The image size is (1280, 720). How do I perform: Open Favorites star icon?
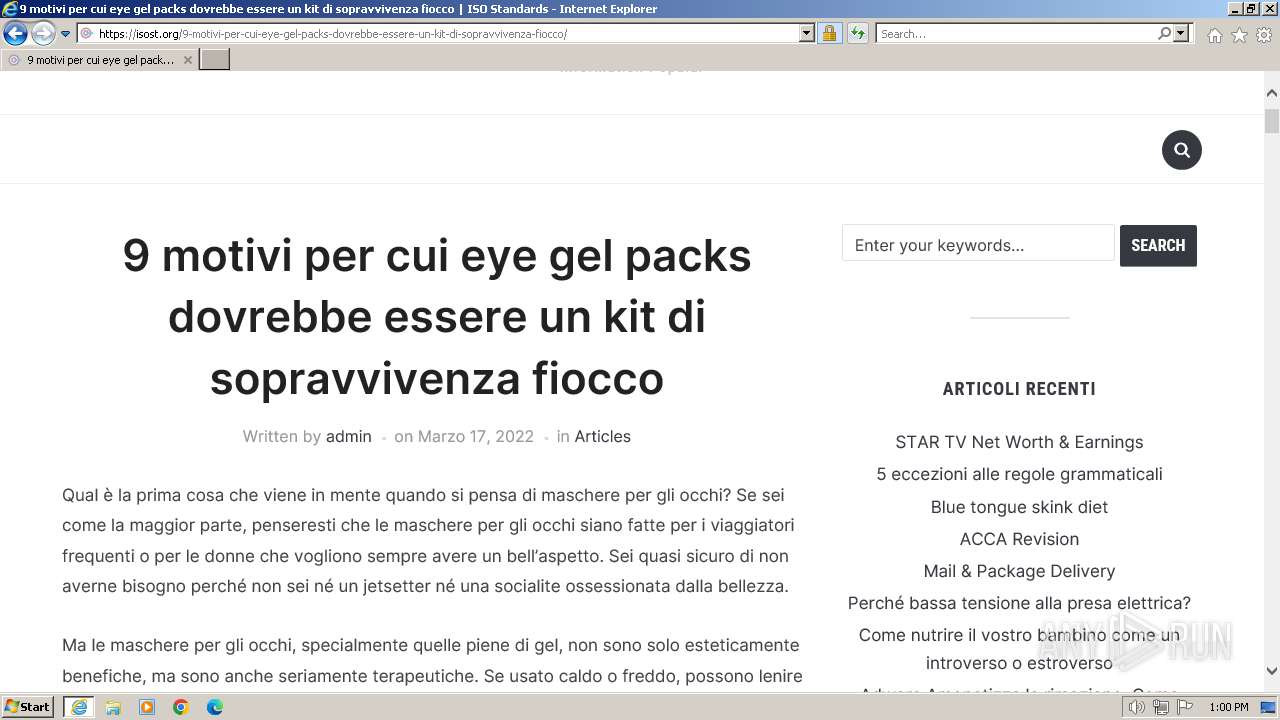(x=1239, y=35)
